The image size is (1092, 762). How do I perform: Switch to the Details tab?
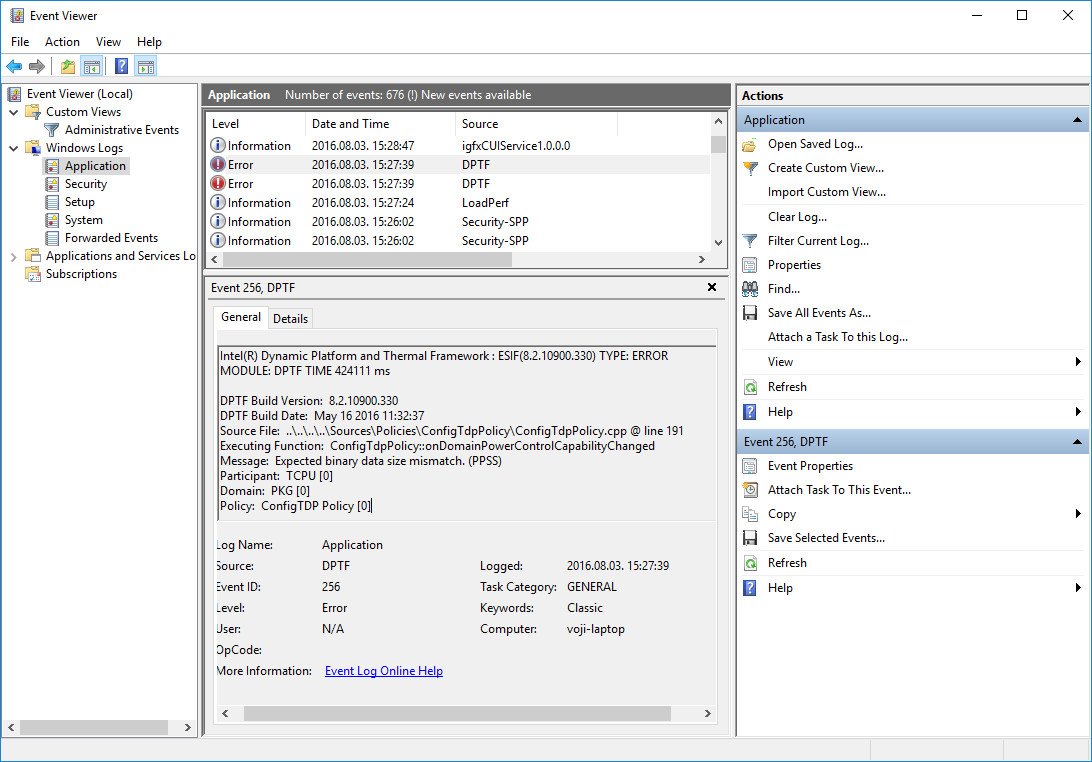click(x=290, y=318)
